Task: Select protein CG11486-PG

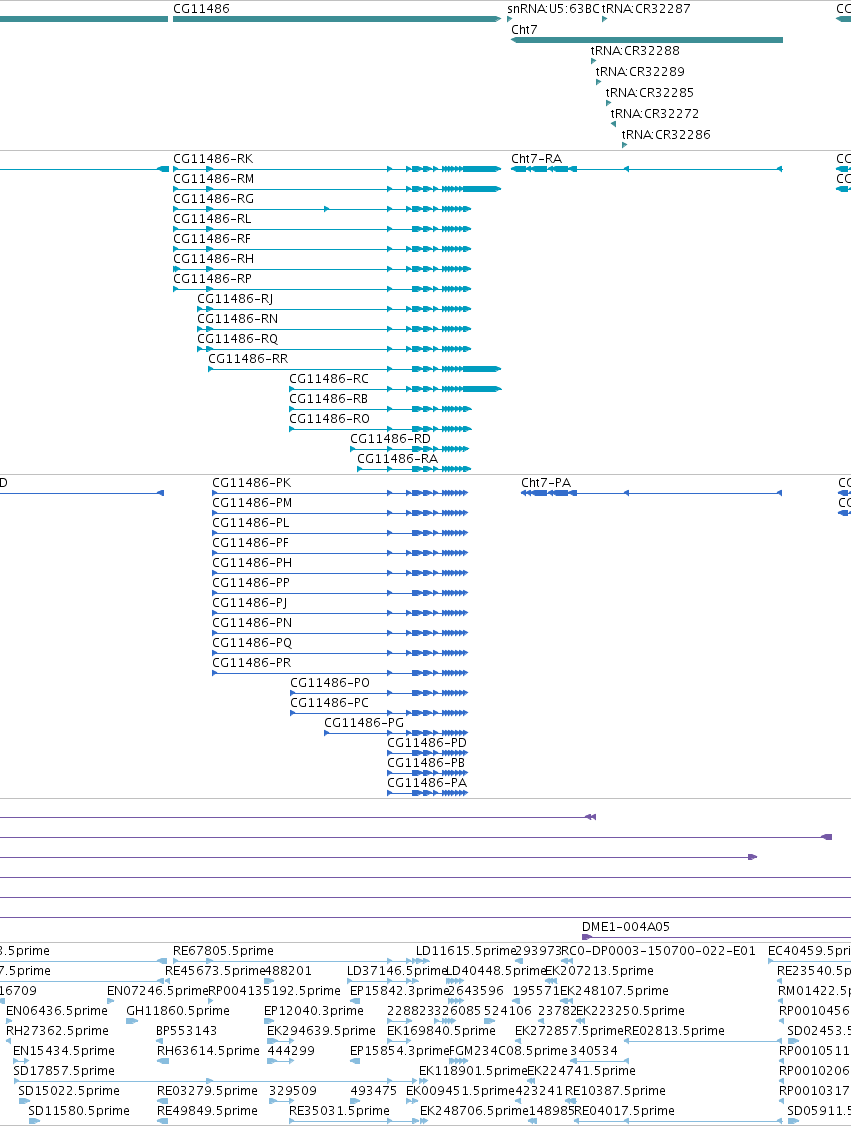Action: point(364,722)
